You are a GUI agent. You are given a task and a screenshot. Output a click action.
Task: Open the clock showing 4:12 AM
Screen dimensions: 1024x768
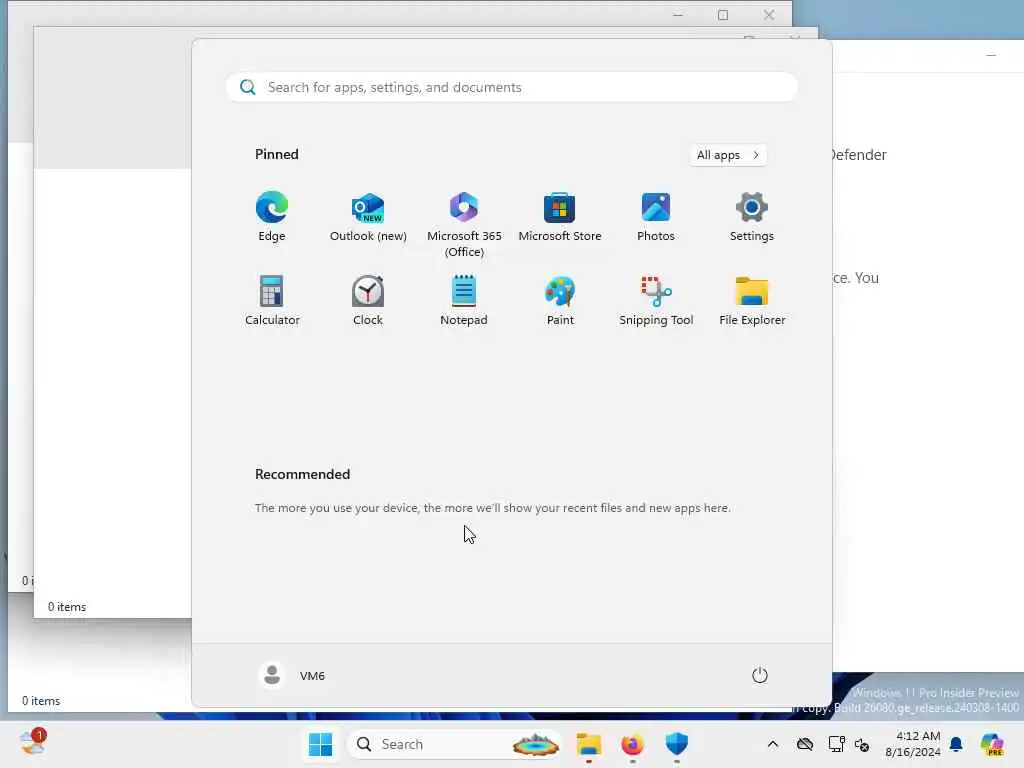(x=913, y=744)
